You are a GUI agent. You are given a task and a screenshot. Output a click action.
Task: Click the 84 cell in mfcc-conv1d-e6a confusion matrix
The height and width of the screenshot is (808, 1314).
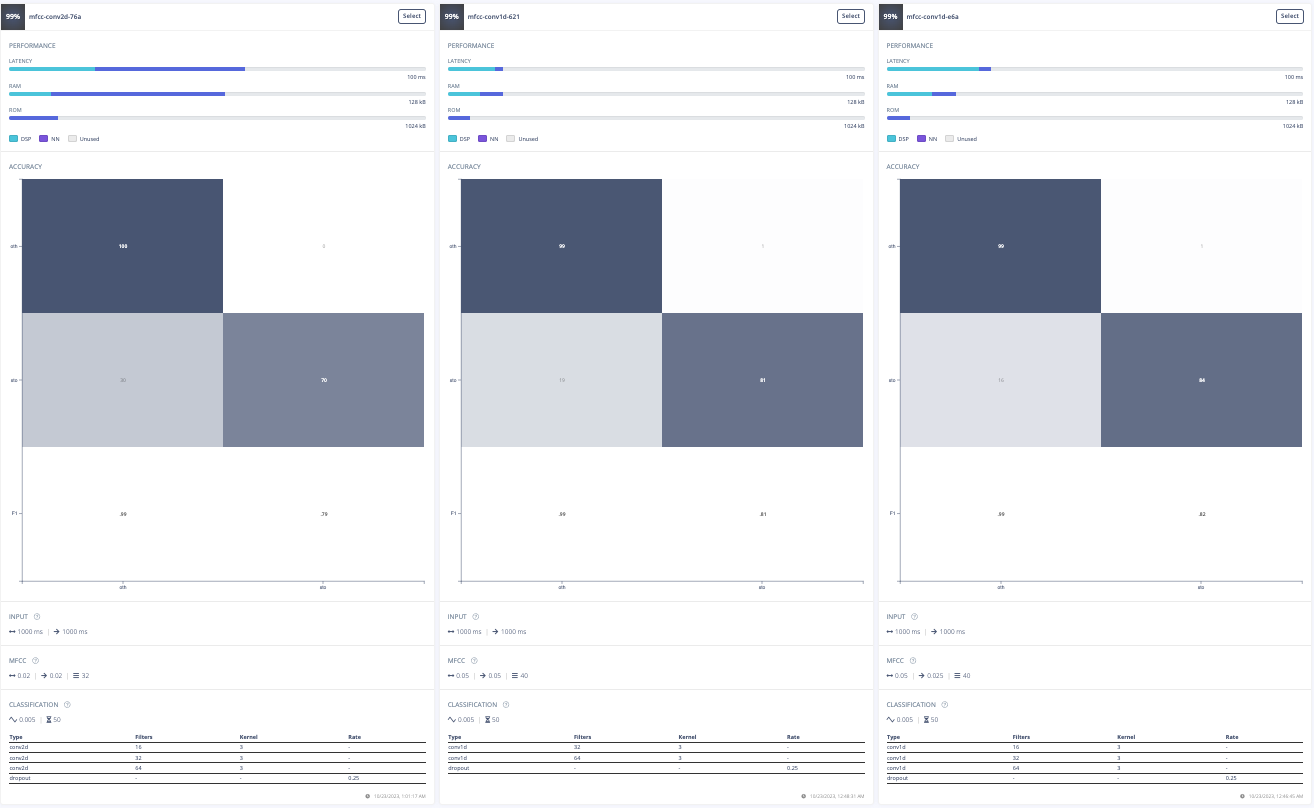[x=1201, y=380]
